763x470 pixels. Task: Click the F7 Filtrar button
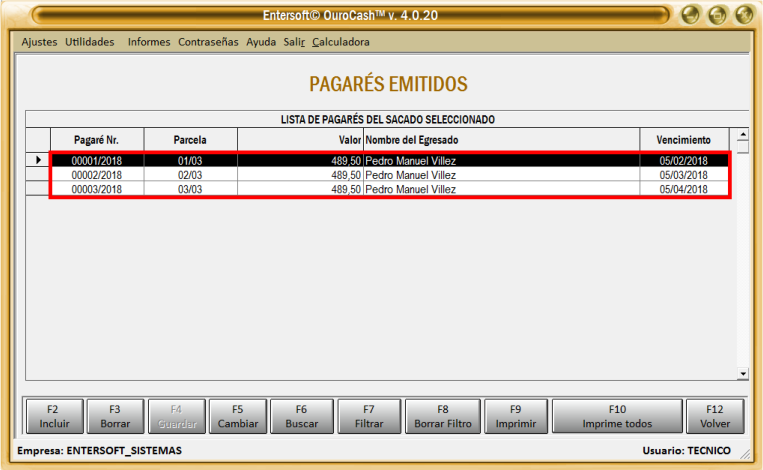(x=369, y=416)
